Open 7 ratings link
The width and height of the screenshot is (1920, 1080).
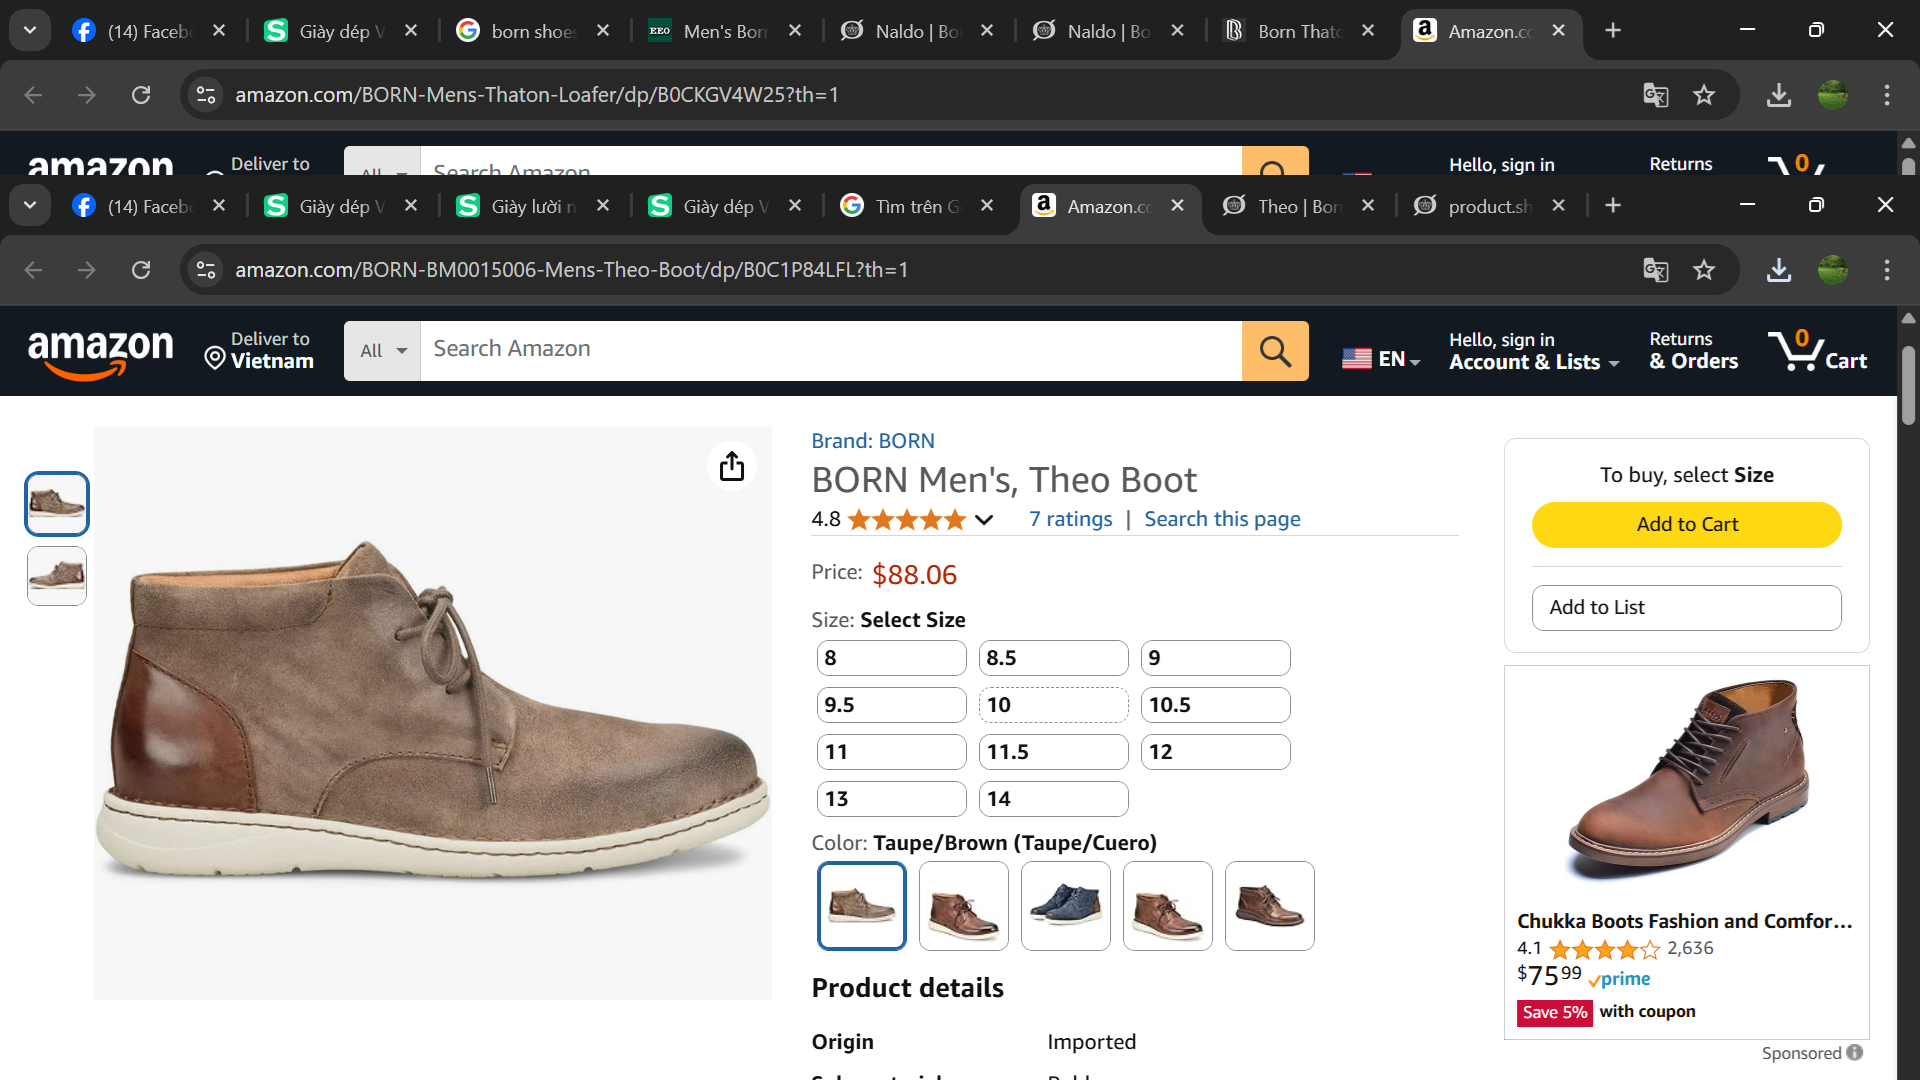pos(1070,519)
